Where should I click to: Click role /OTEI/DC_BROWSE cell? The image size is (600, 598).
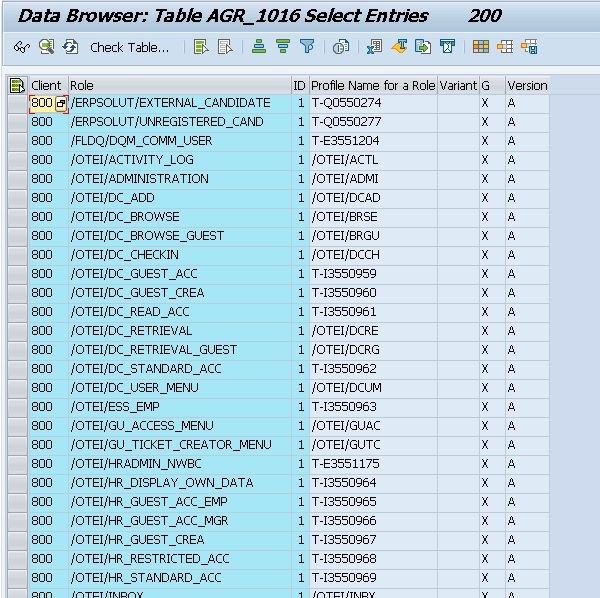coord(179,217)
